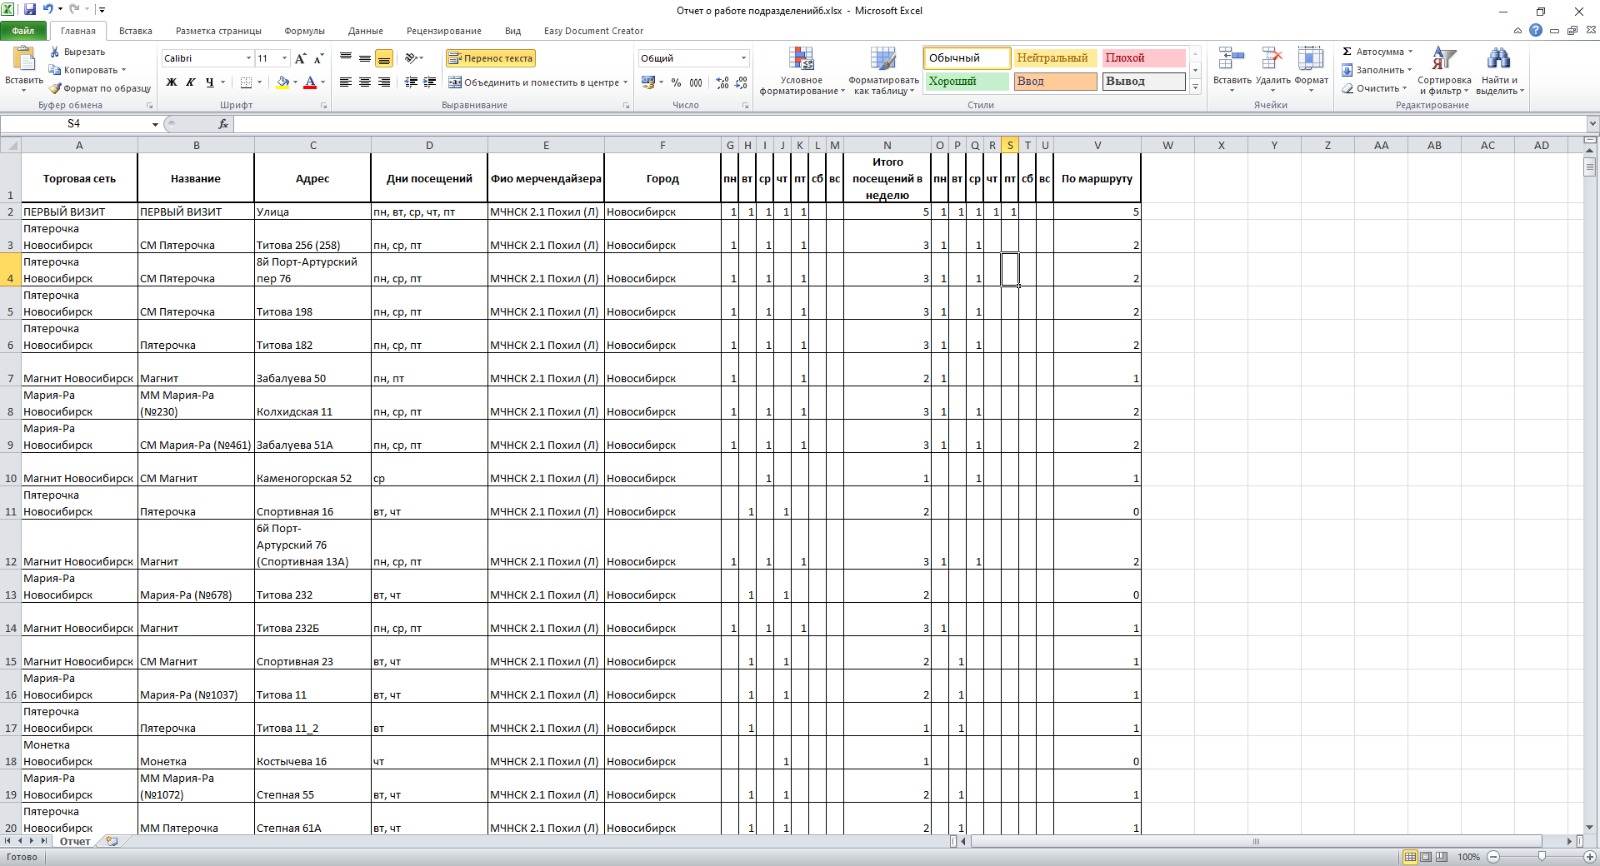The image size is (1600, 866).
Task: Switch to the Вставка tab
Action: pyautogui.click(x=136, y=31)
